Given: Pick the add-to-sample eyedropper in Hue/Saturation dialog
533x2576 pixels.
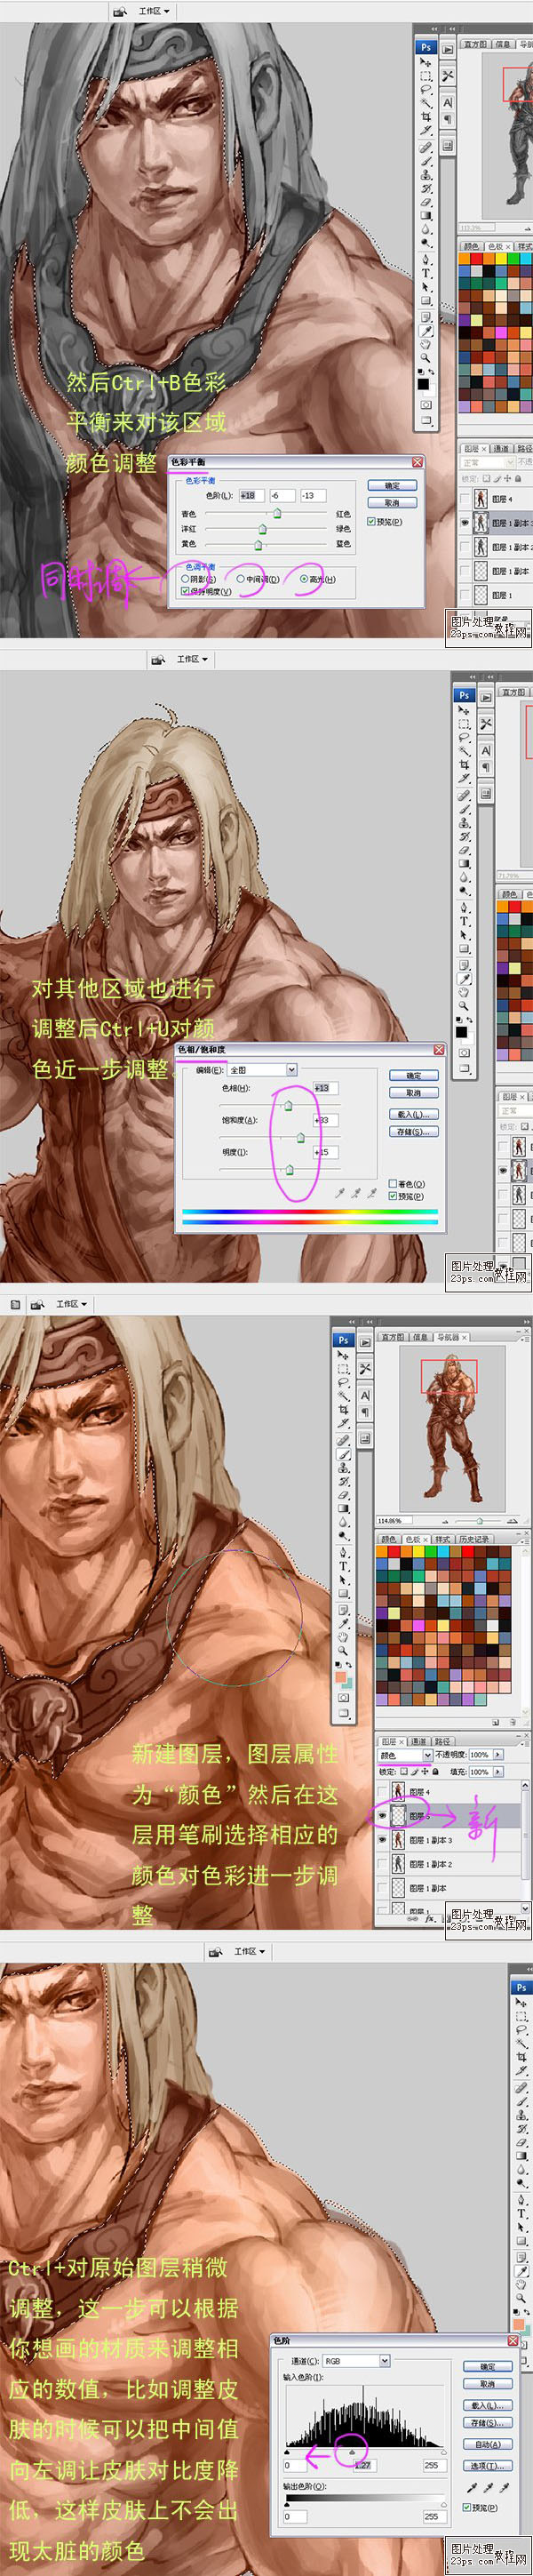Looking at the screenshot, I should 356,1193.
